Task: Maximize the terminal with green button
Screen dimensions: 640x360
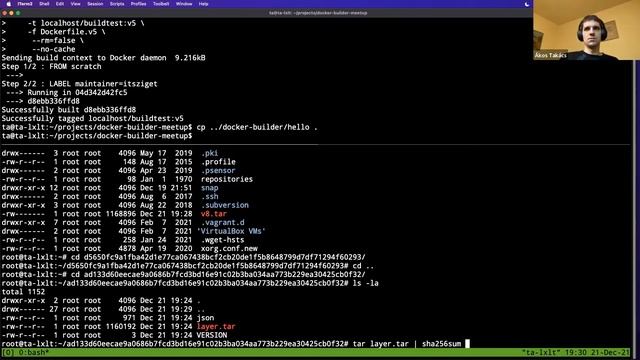Action: (18, 13)
